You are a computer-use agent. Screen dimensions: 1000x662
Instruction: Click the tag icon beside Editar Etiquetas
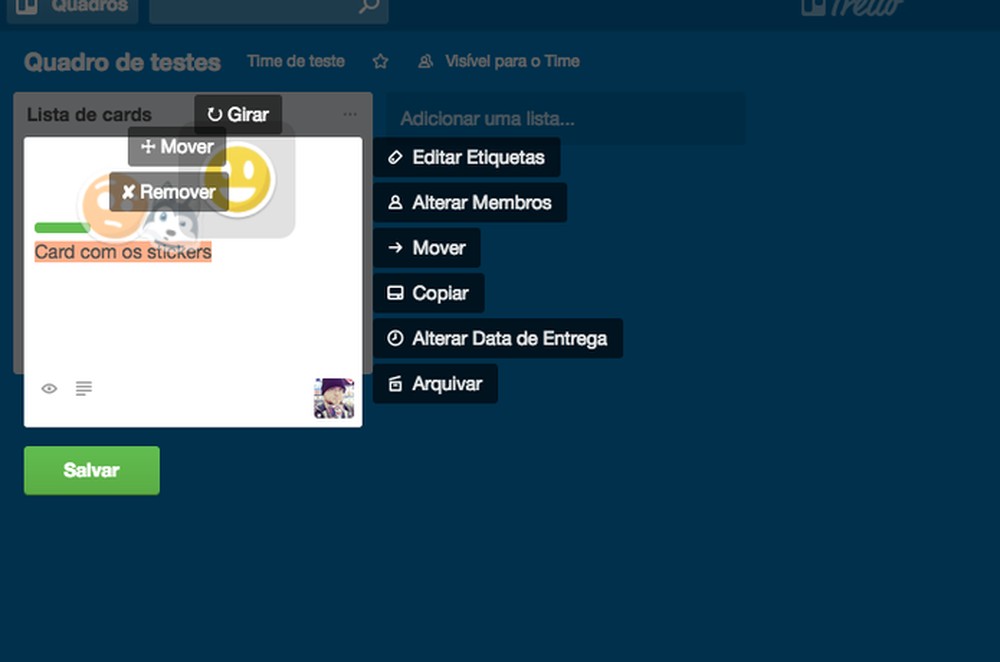pos(396,157)
